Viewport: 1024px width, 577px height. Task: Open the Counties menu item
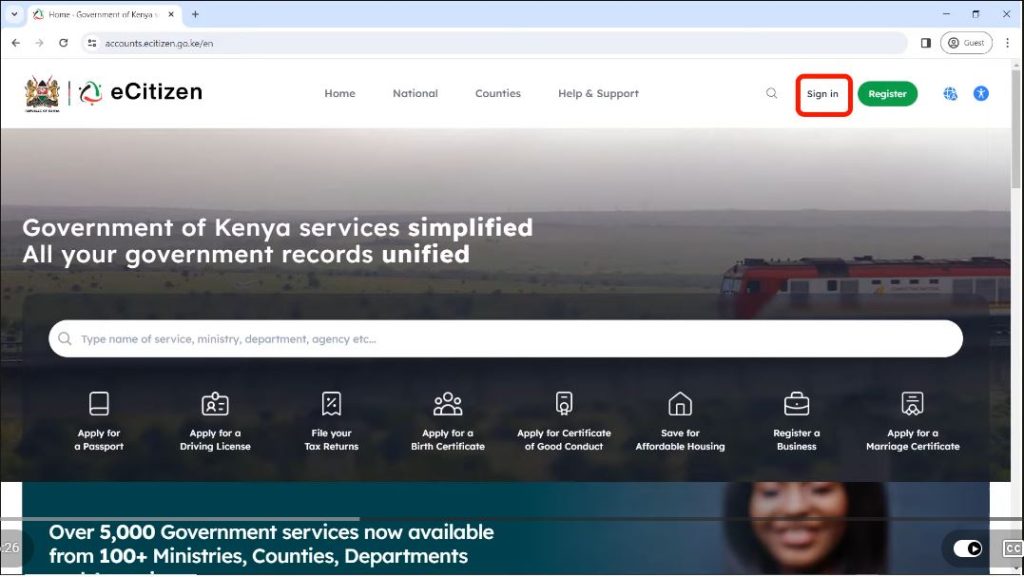(498, 93)
